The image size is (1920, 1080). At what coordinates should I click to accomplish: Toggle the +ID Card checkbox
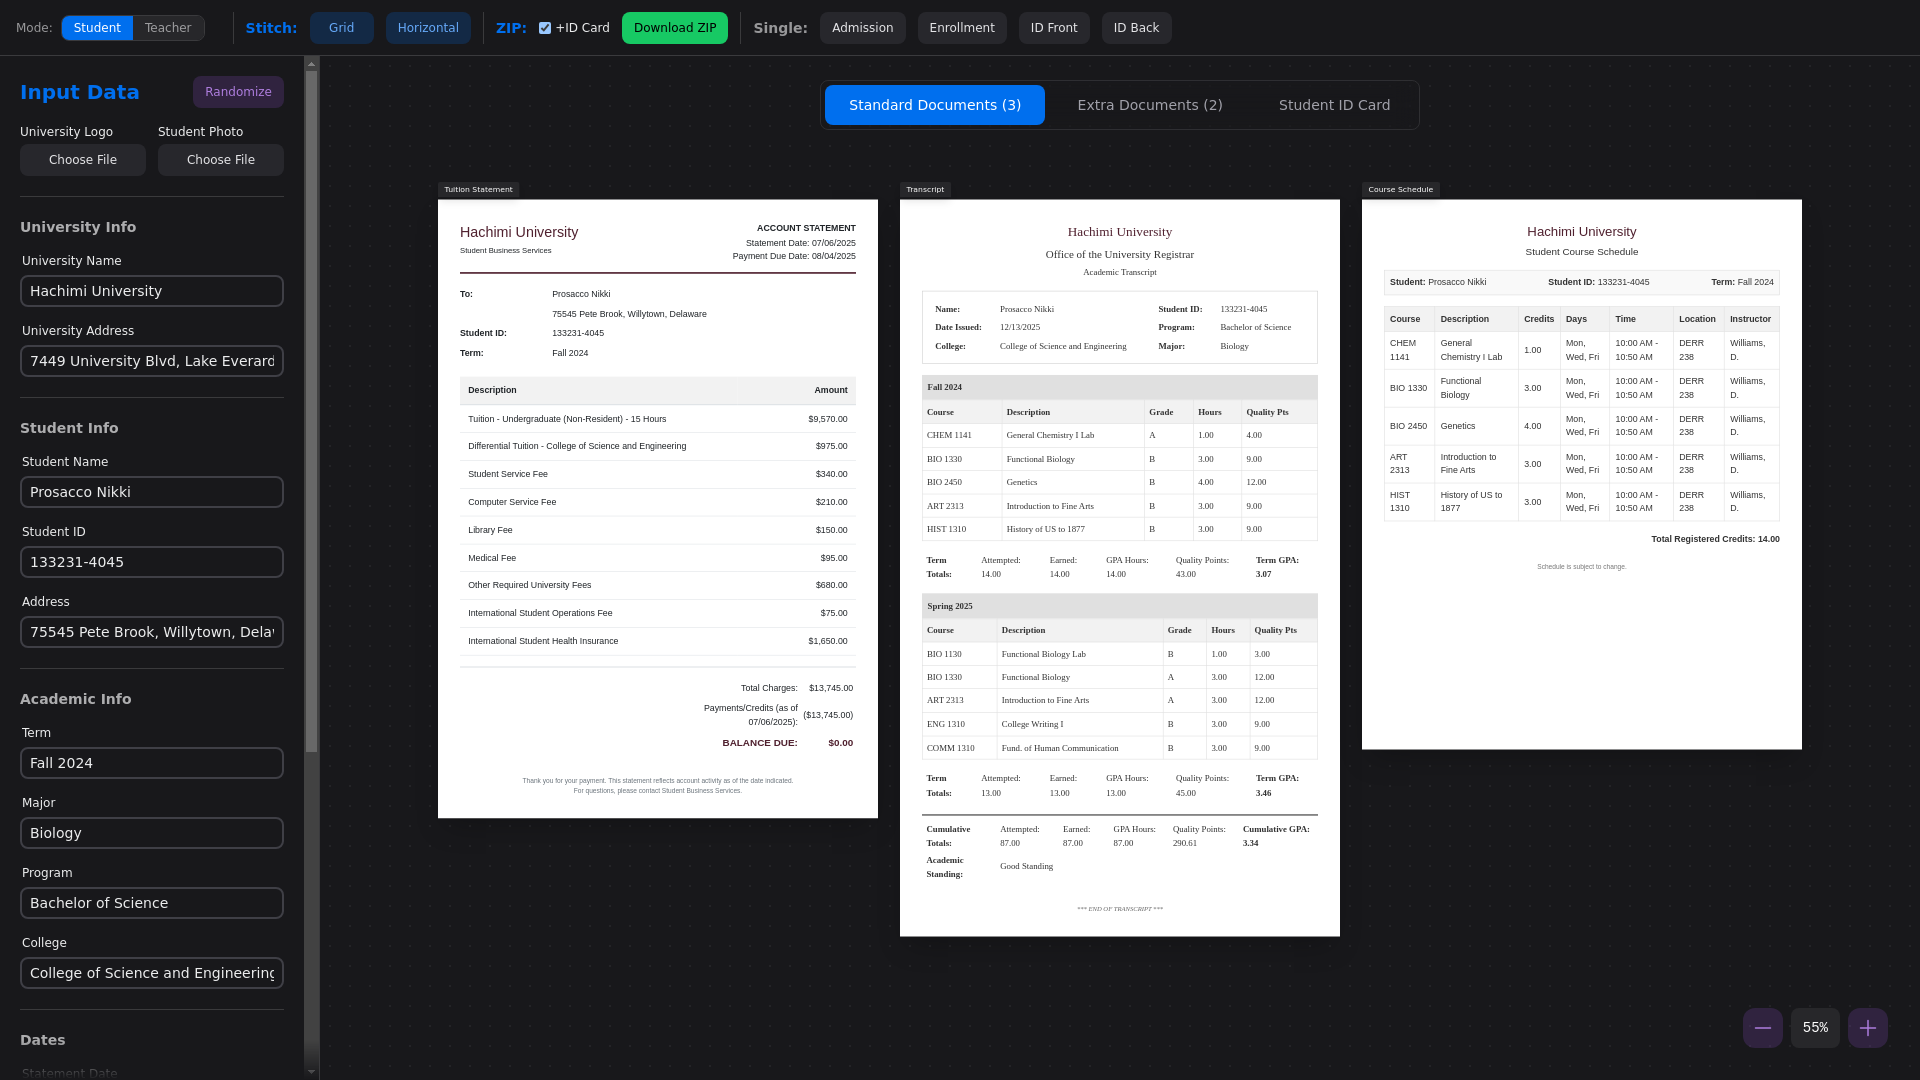tap(545, 28)
